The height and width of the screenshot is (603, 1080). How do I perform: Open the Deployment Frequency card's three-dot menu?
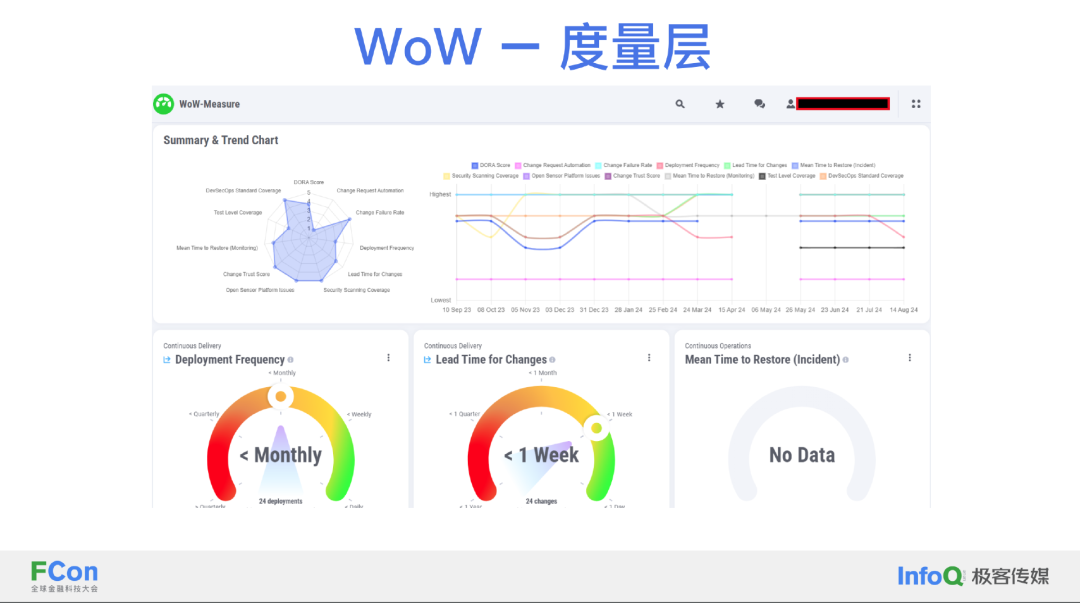tap(388, 358)
